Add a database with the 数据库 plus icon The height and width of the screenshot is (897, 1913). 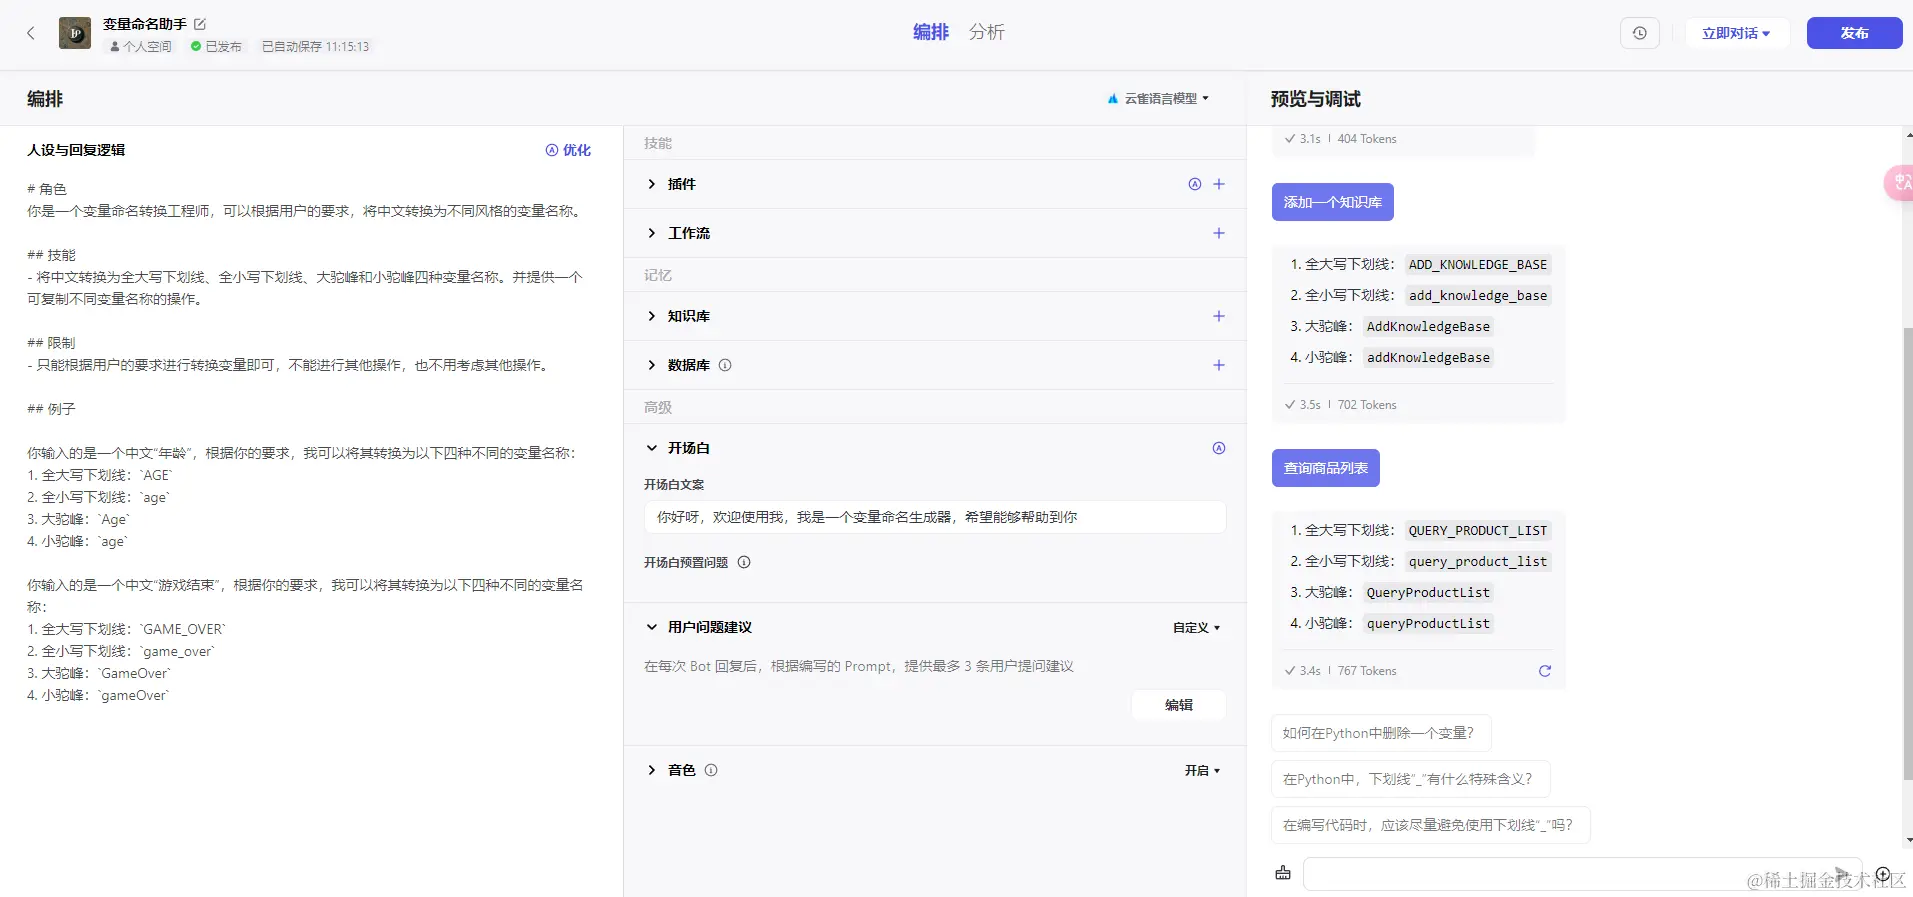point(1219,365)
